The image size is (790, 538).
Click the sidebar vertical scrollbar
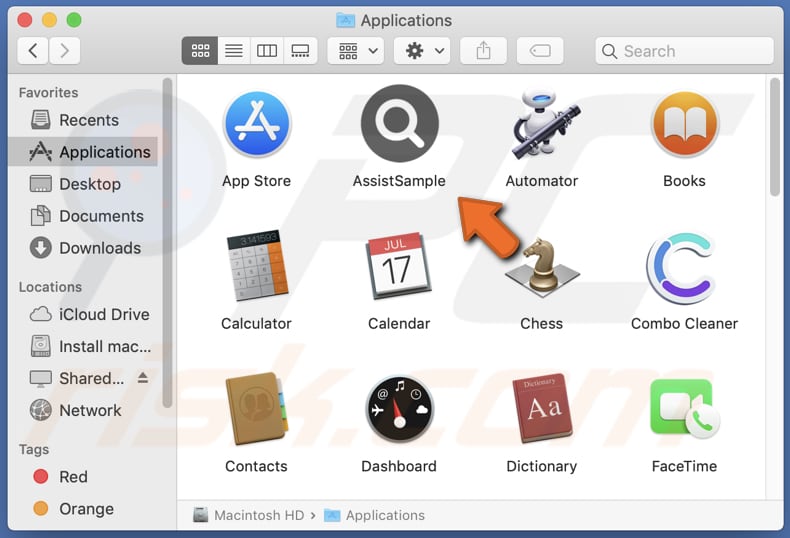click(167, 243)
